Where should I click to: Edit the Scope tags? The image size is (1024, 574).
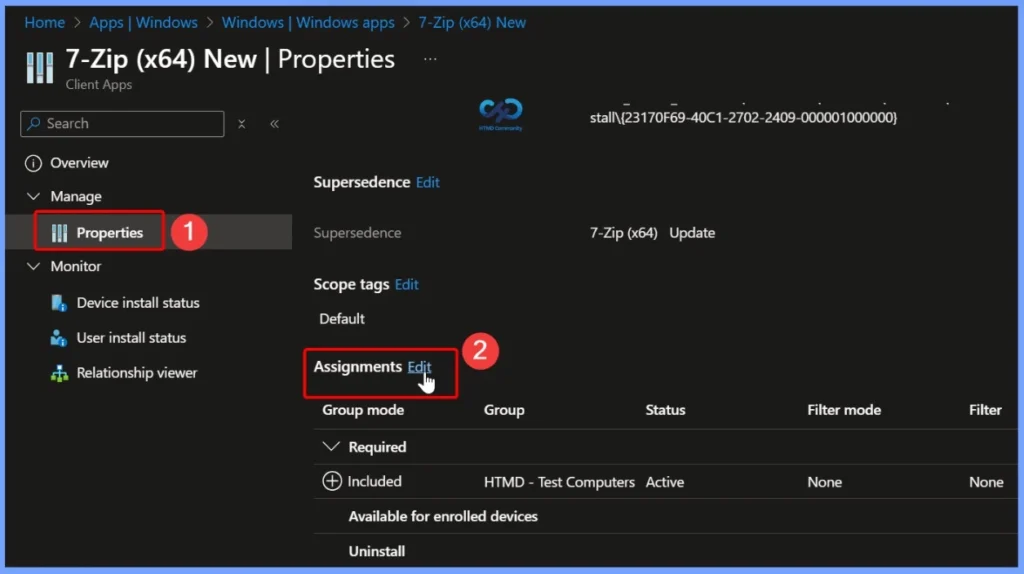point(407,285)
